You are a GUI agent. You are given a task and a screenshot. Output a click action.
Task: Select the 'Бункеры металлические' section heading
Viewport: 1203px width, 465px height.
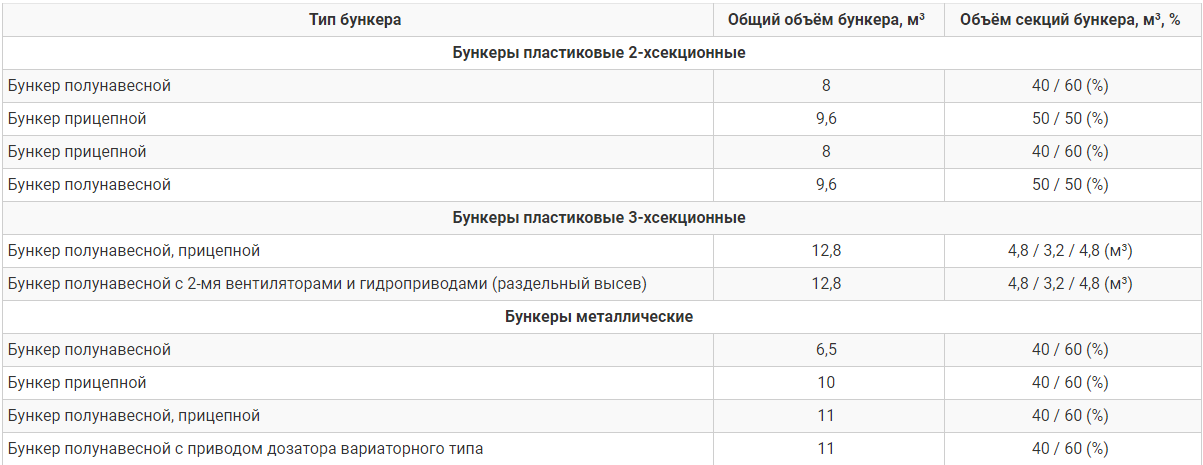[x=599, y=317]
